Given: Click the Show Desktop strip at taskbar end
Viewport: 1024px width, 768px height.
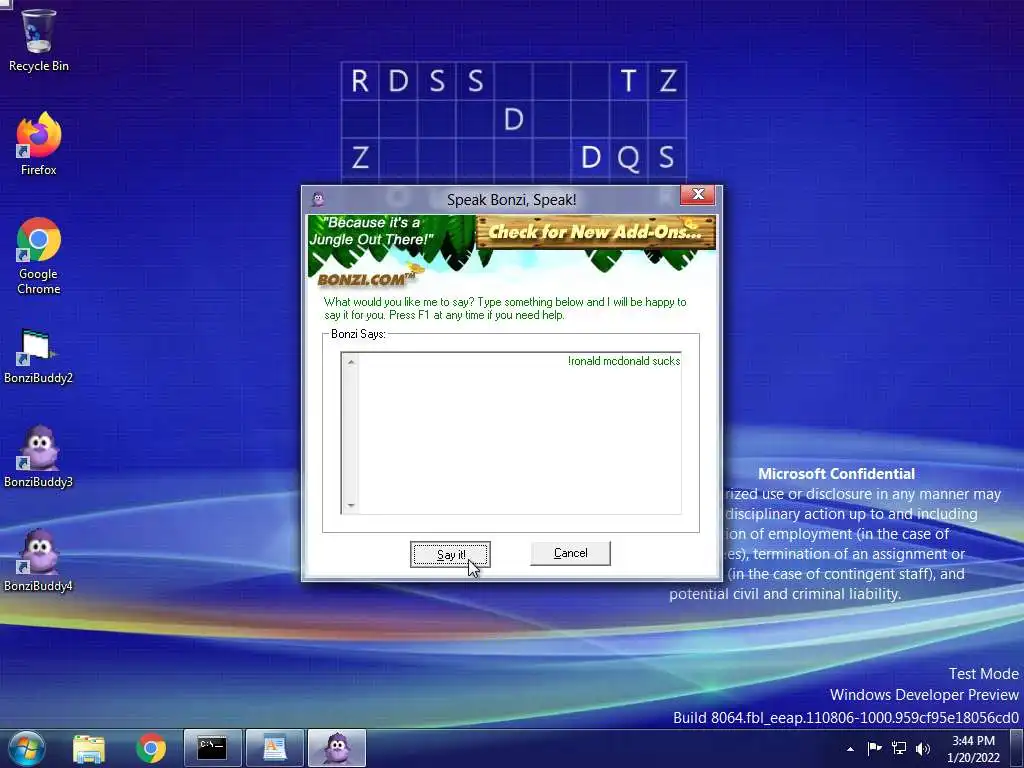Looking at the screenshot, I should pos(1017,748).
